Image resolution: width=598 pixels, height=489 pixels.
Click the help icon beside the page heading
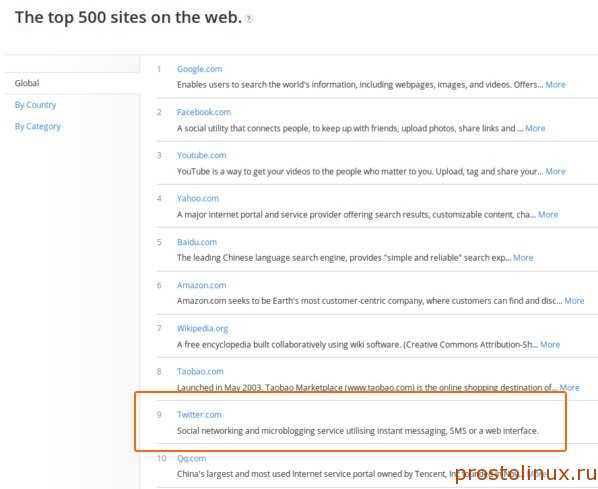(x=249, y=18)
